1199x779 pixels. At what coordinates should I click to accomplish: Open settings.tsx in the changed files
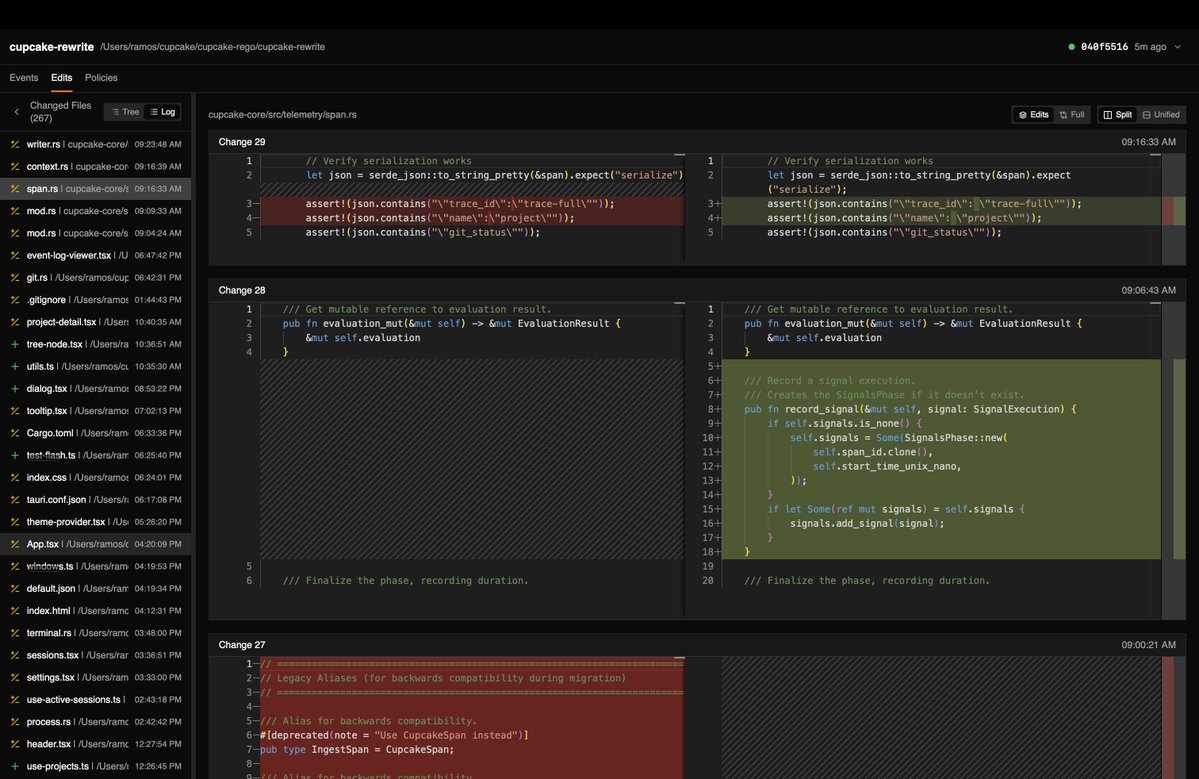click(x=96, y=677)
